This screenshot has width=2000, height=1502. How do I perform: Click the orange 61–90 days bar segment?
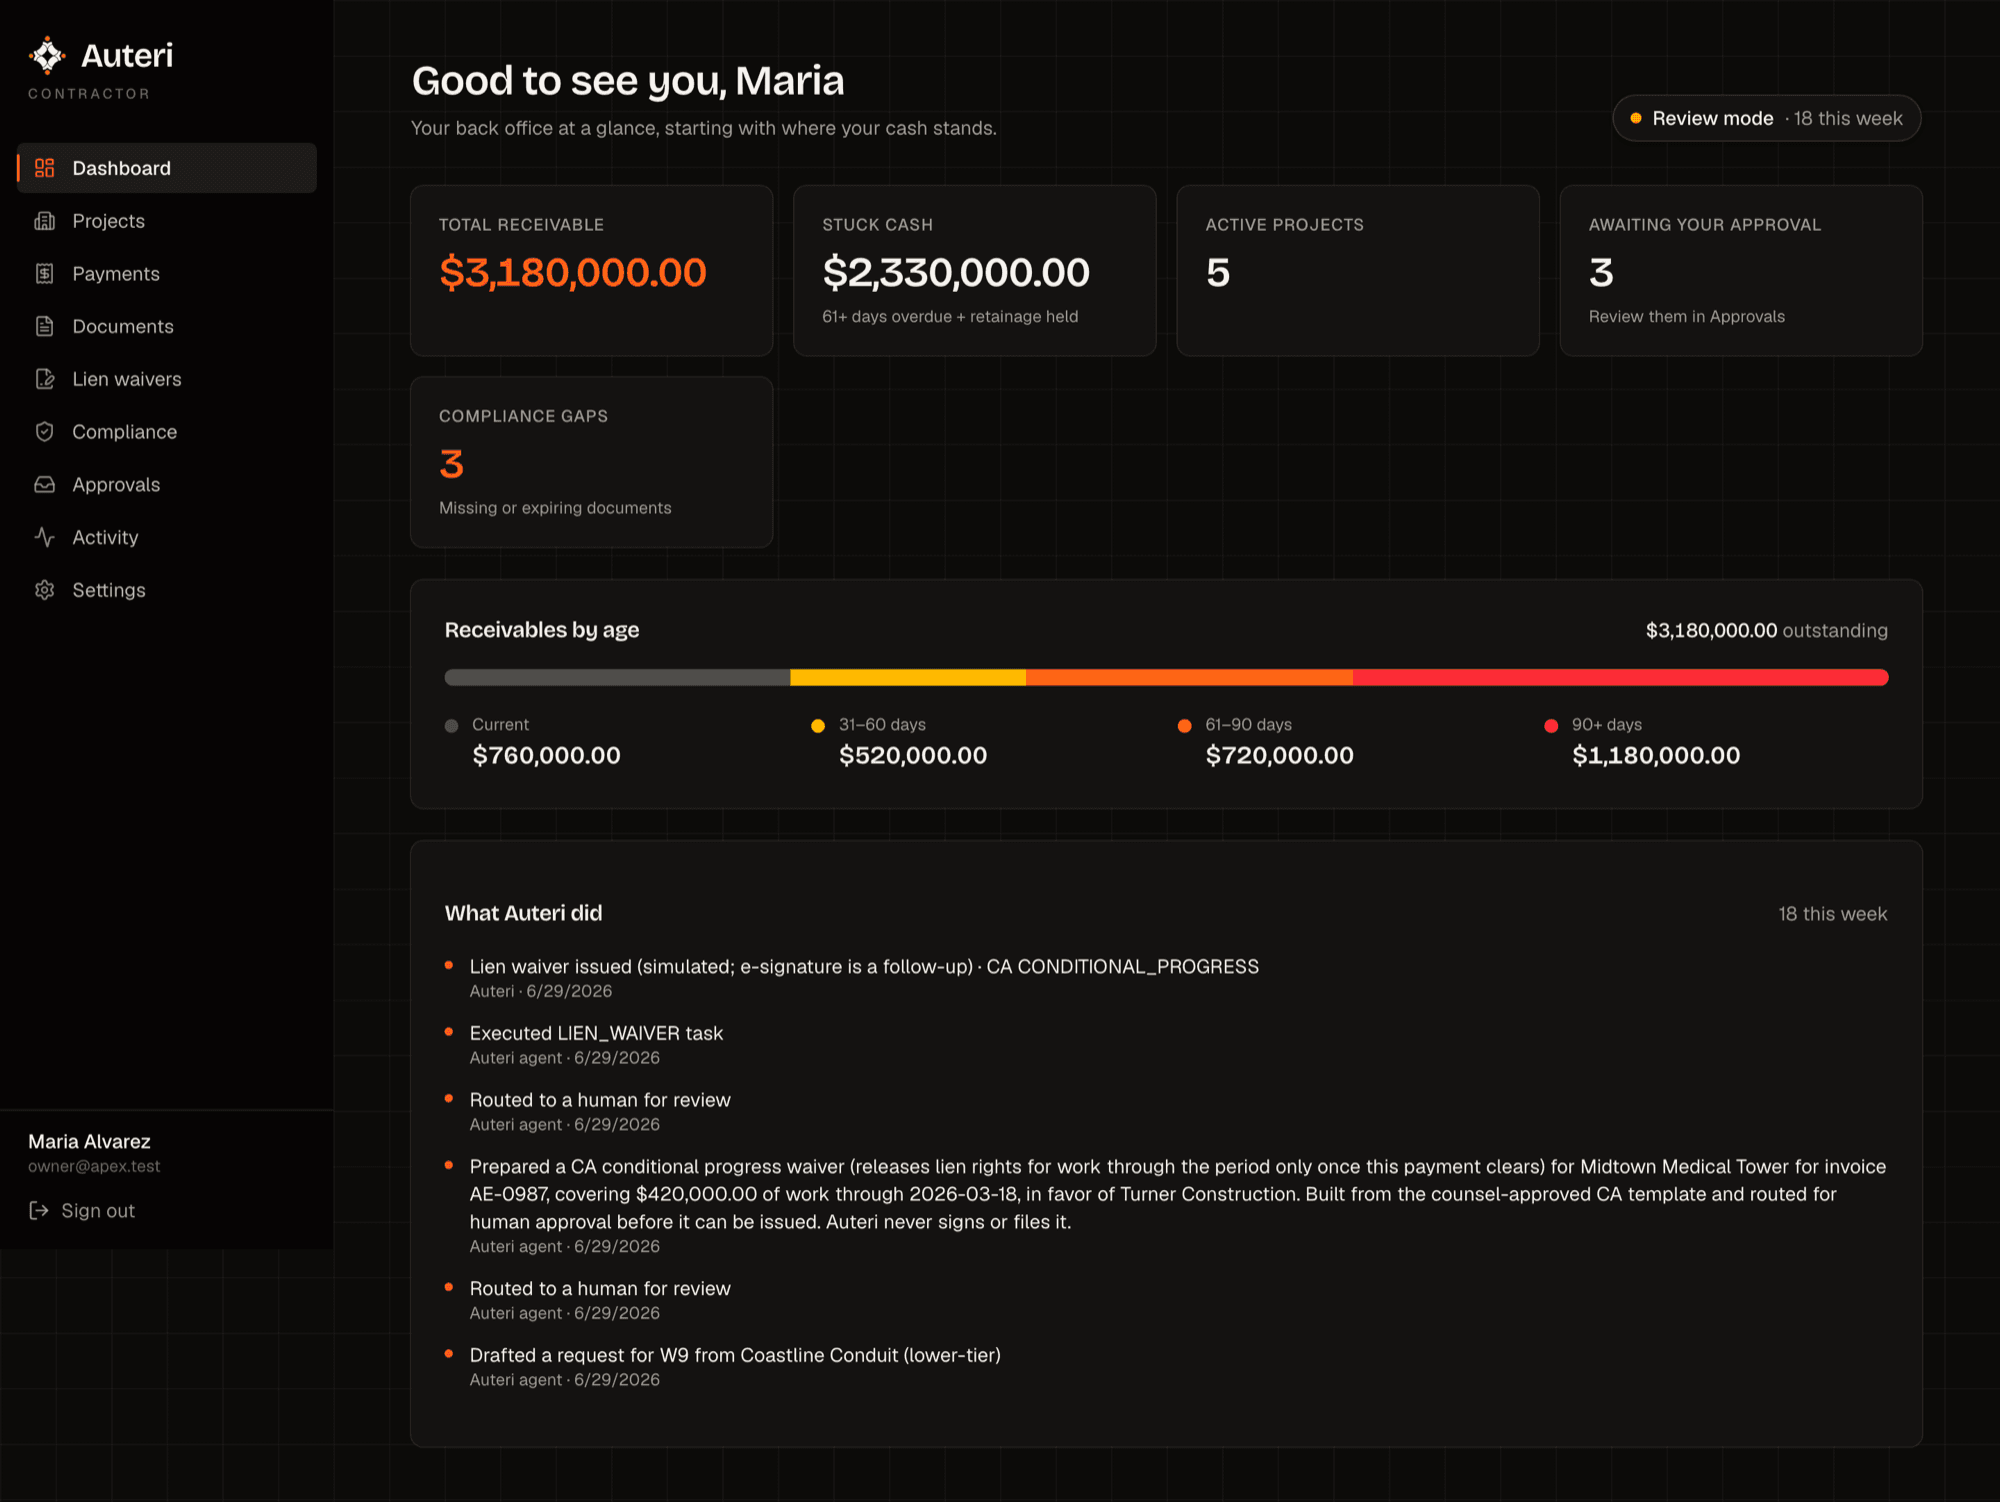pos(1189,677)
